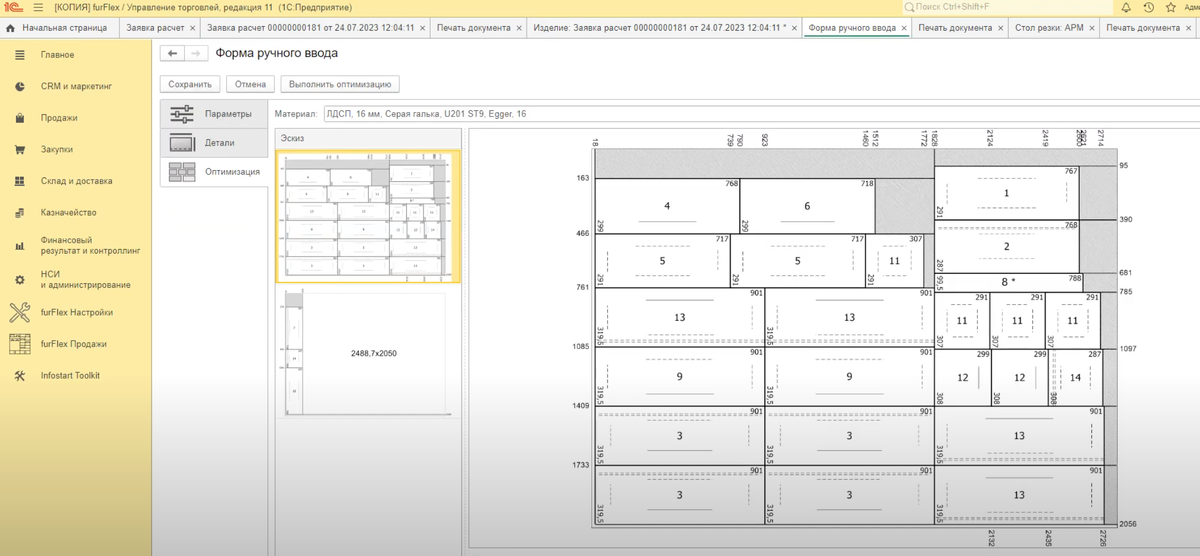Open the main hamburger menu
Viewport: 1200px width, 556px height.
tap(38, 7)
